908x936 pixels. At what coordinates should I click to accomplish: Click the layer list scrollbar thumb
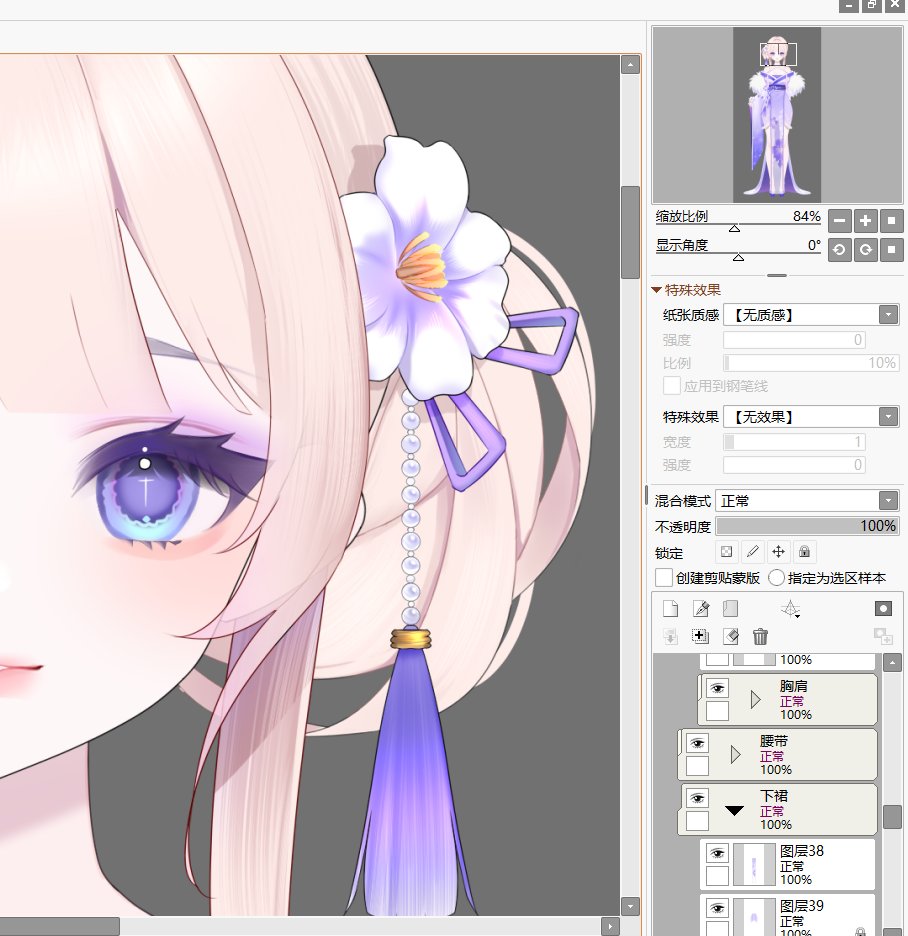coord(892,817)
